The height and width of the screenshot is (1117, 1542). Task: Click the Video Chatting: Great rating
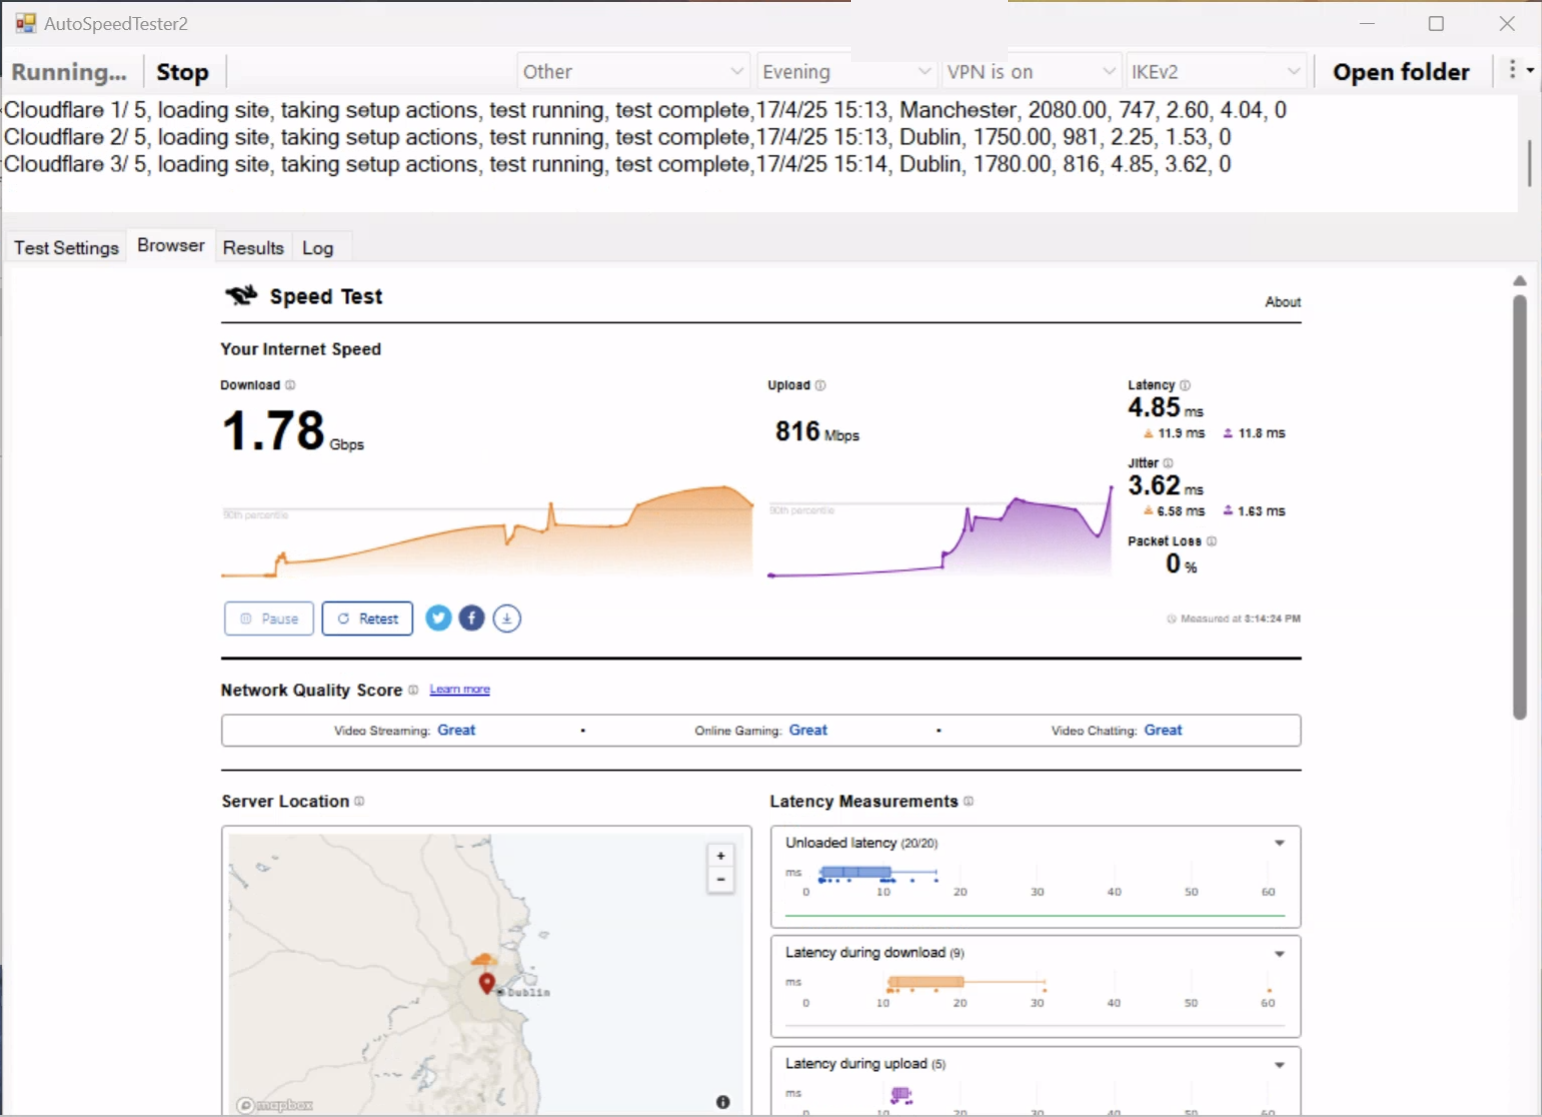1117,730
